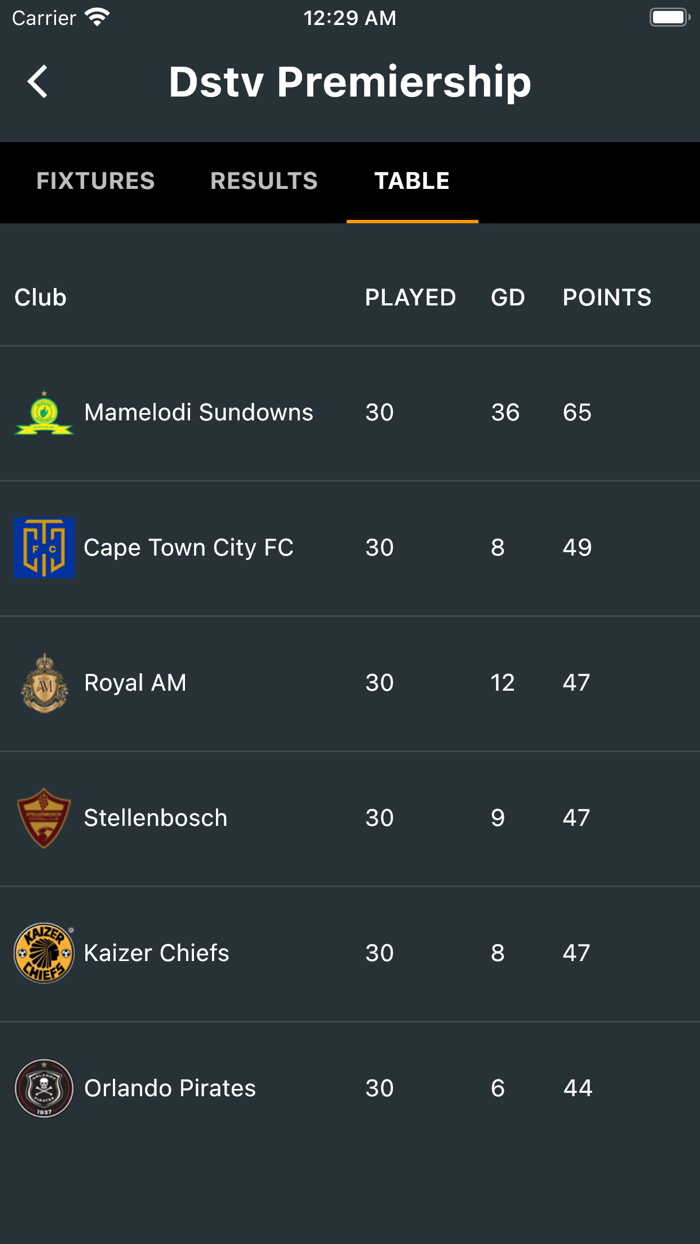Screen dimensions: 700x1244
Task: Click the GD column header
Action: tap(508, 297)
